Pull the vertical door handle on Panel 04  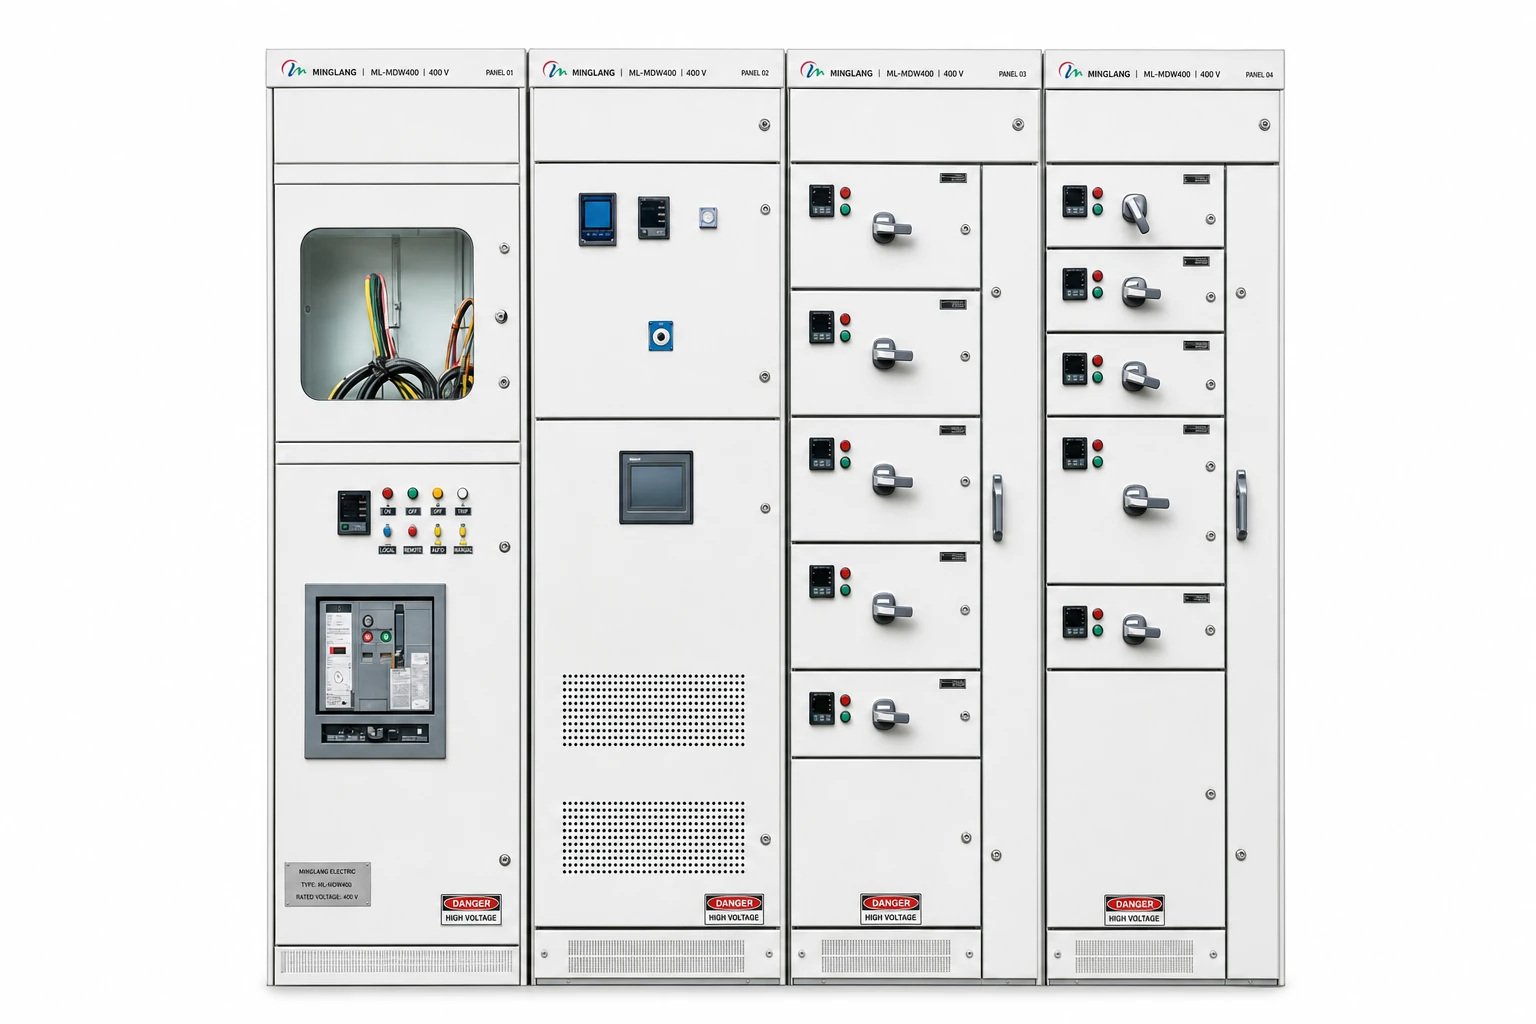pyautogui.click(x=1241, y=506)
